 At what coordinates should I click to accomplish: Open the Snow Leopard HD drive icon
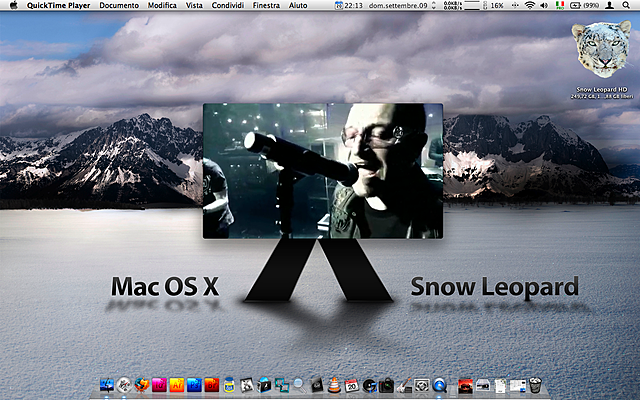coord(602,50)
